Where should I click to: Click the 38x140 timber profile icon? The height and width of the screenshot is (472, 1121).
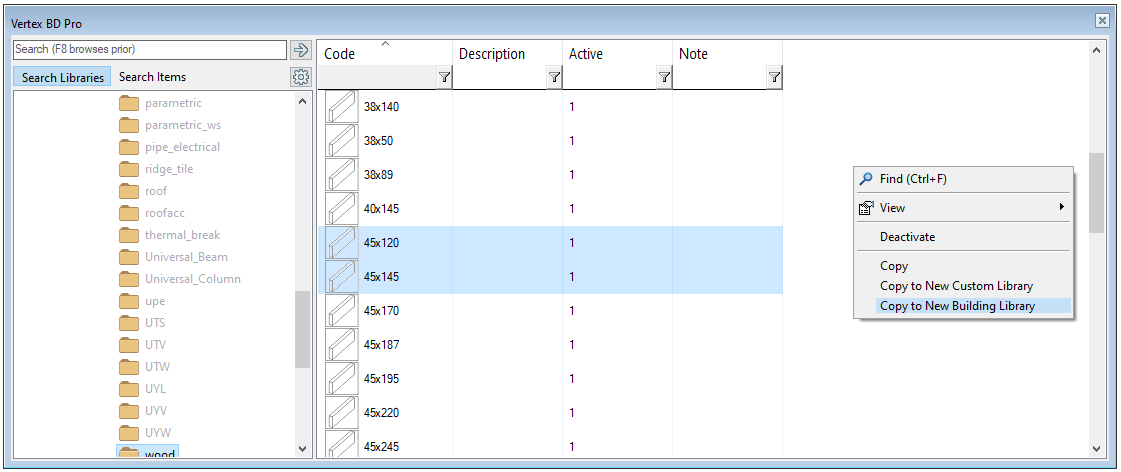[x=342, y=107]
